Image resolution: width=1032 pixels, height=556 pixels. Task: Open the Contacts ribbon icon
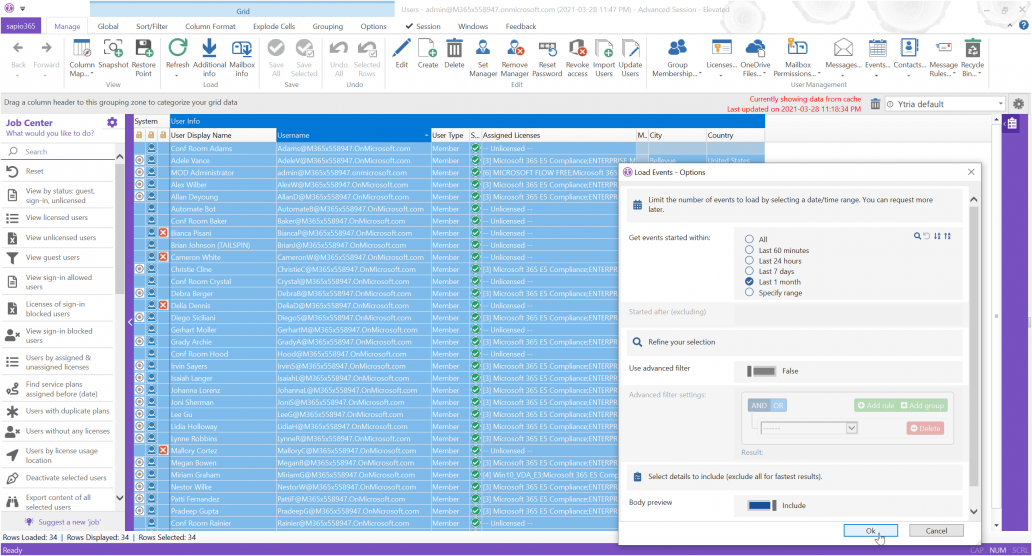coord(909,49)
